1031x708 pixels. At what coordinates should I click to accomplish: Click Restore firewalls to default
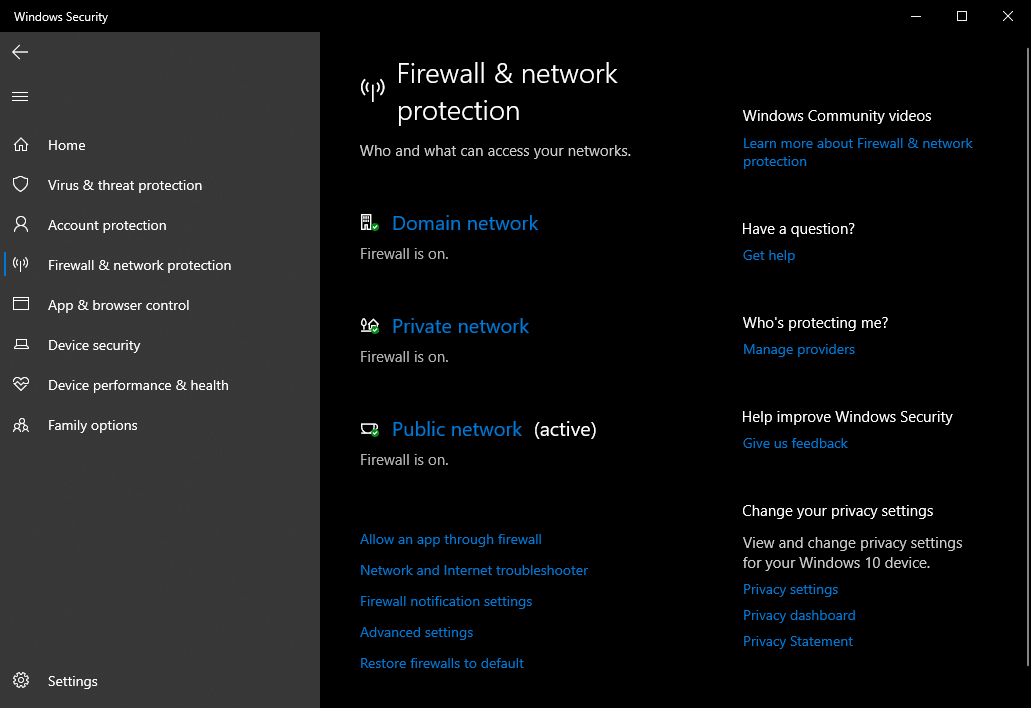(441, 663)
